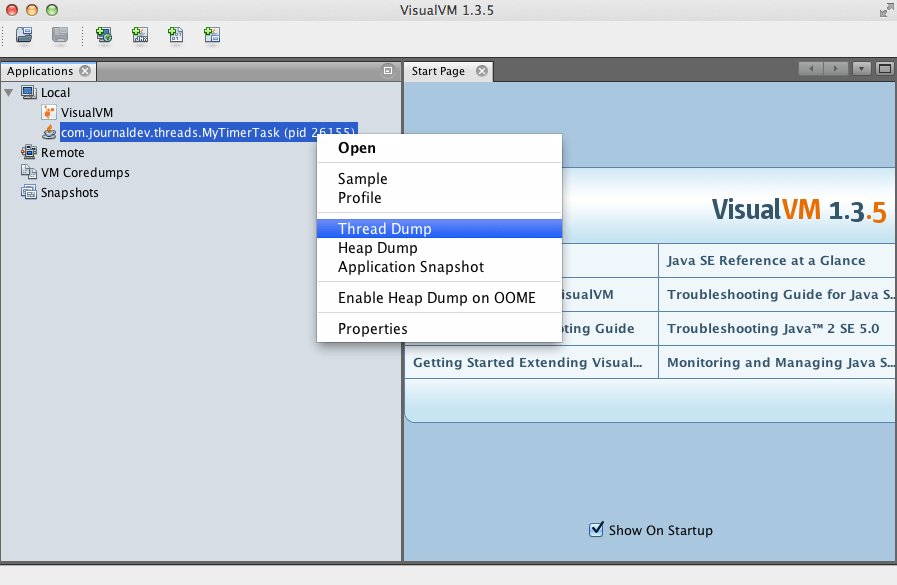897x585 pixels.
Task: Select the Add VM Coredump toolbar icon
Action: [176, 35]
